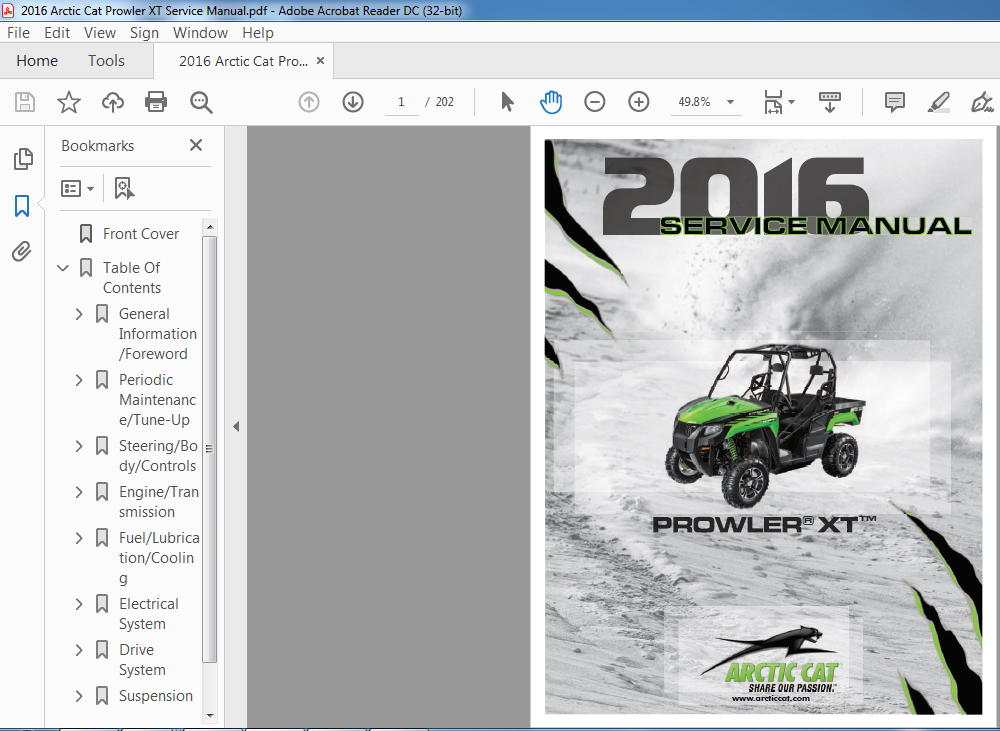Open the Attachments paperclip icon

coord(22,251)
